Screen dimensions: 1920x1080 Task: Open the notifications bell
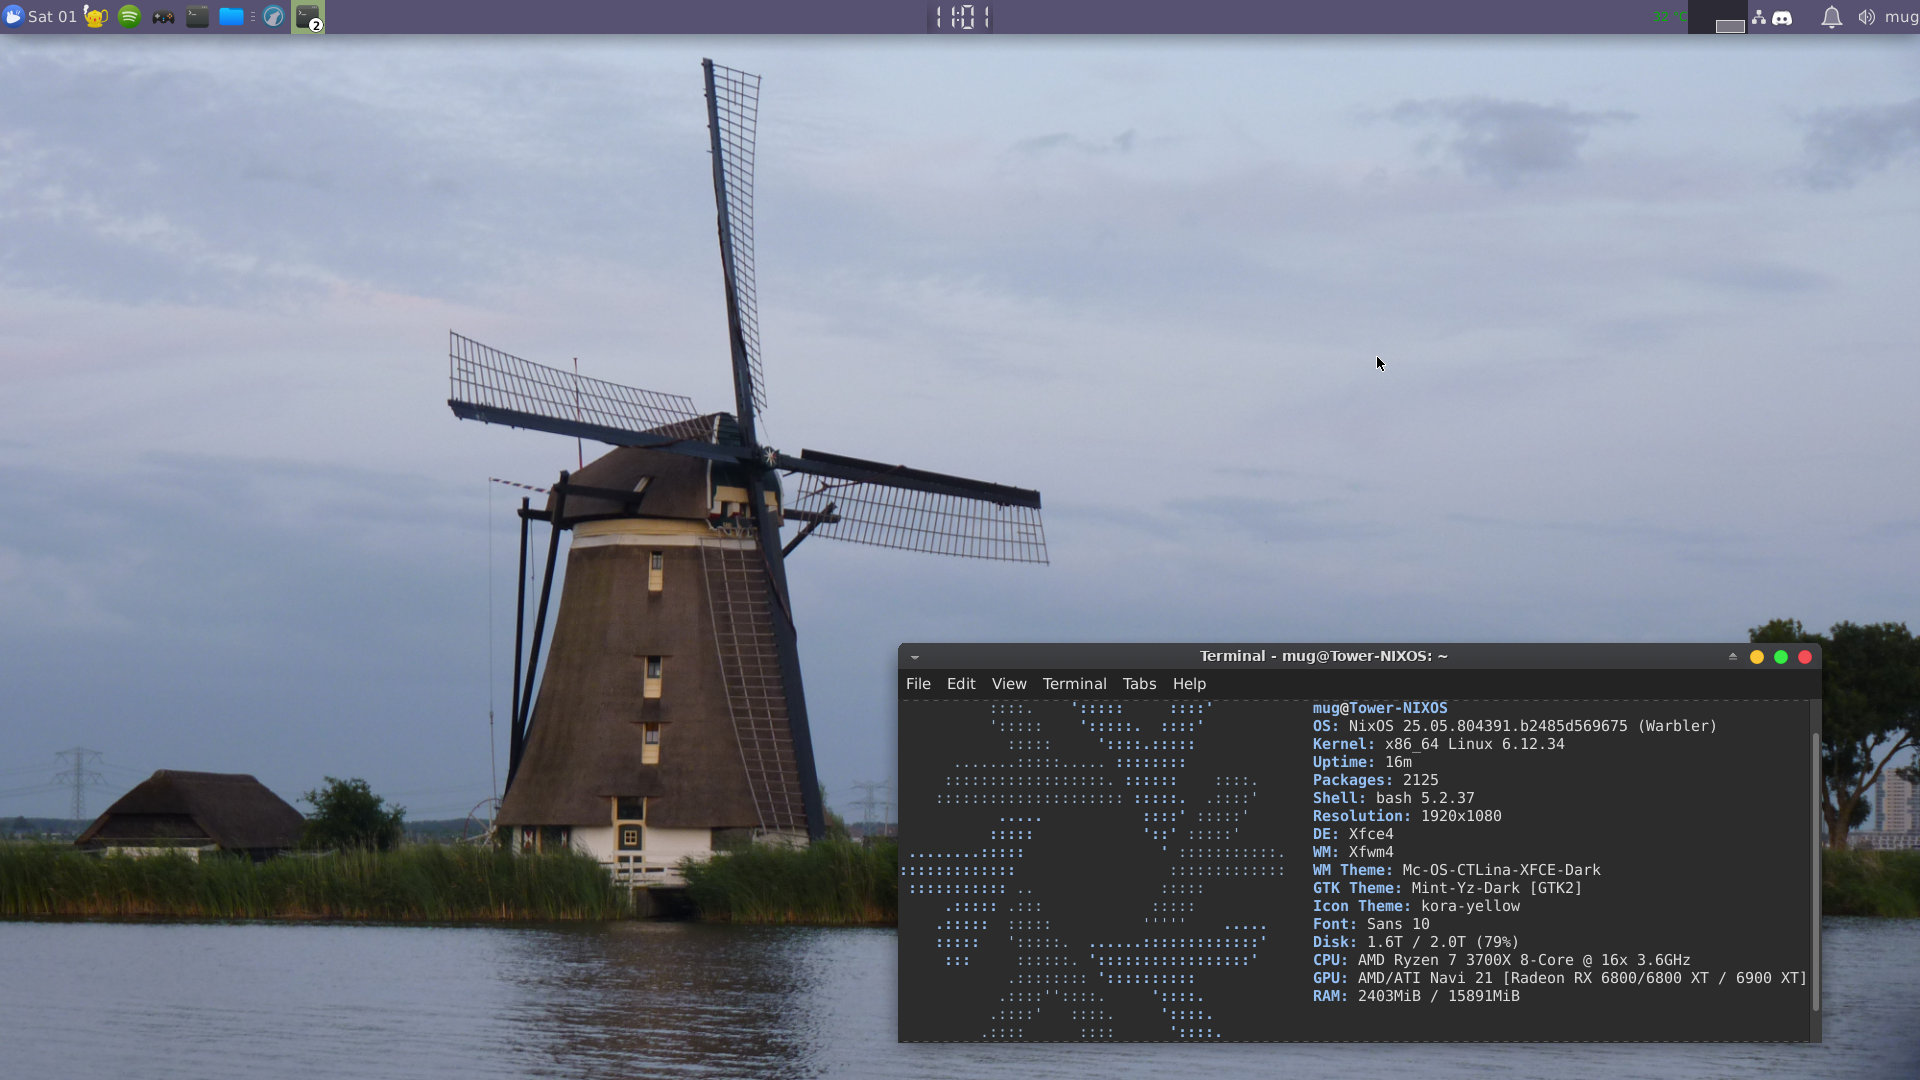1831,17
